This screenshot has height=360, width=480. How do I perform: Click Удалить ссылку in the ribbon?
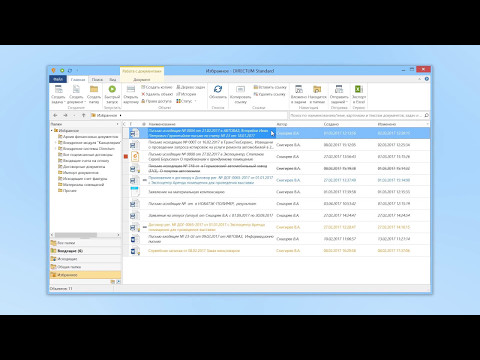(x=270, y=94)
